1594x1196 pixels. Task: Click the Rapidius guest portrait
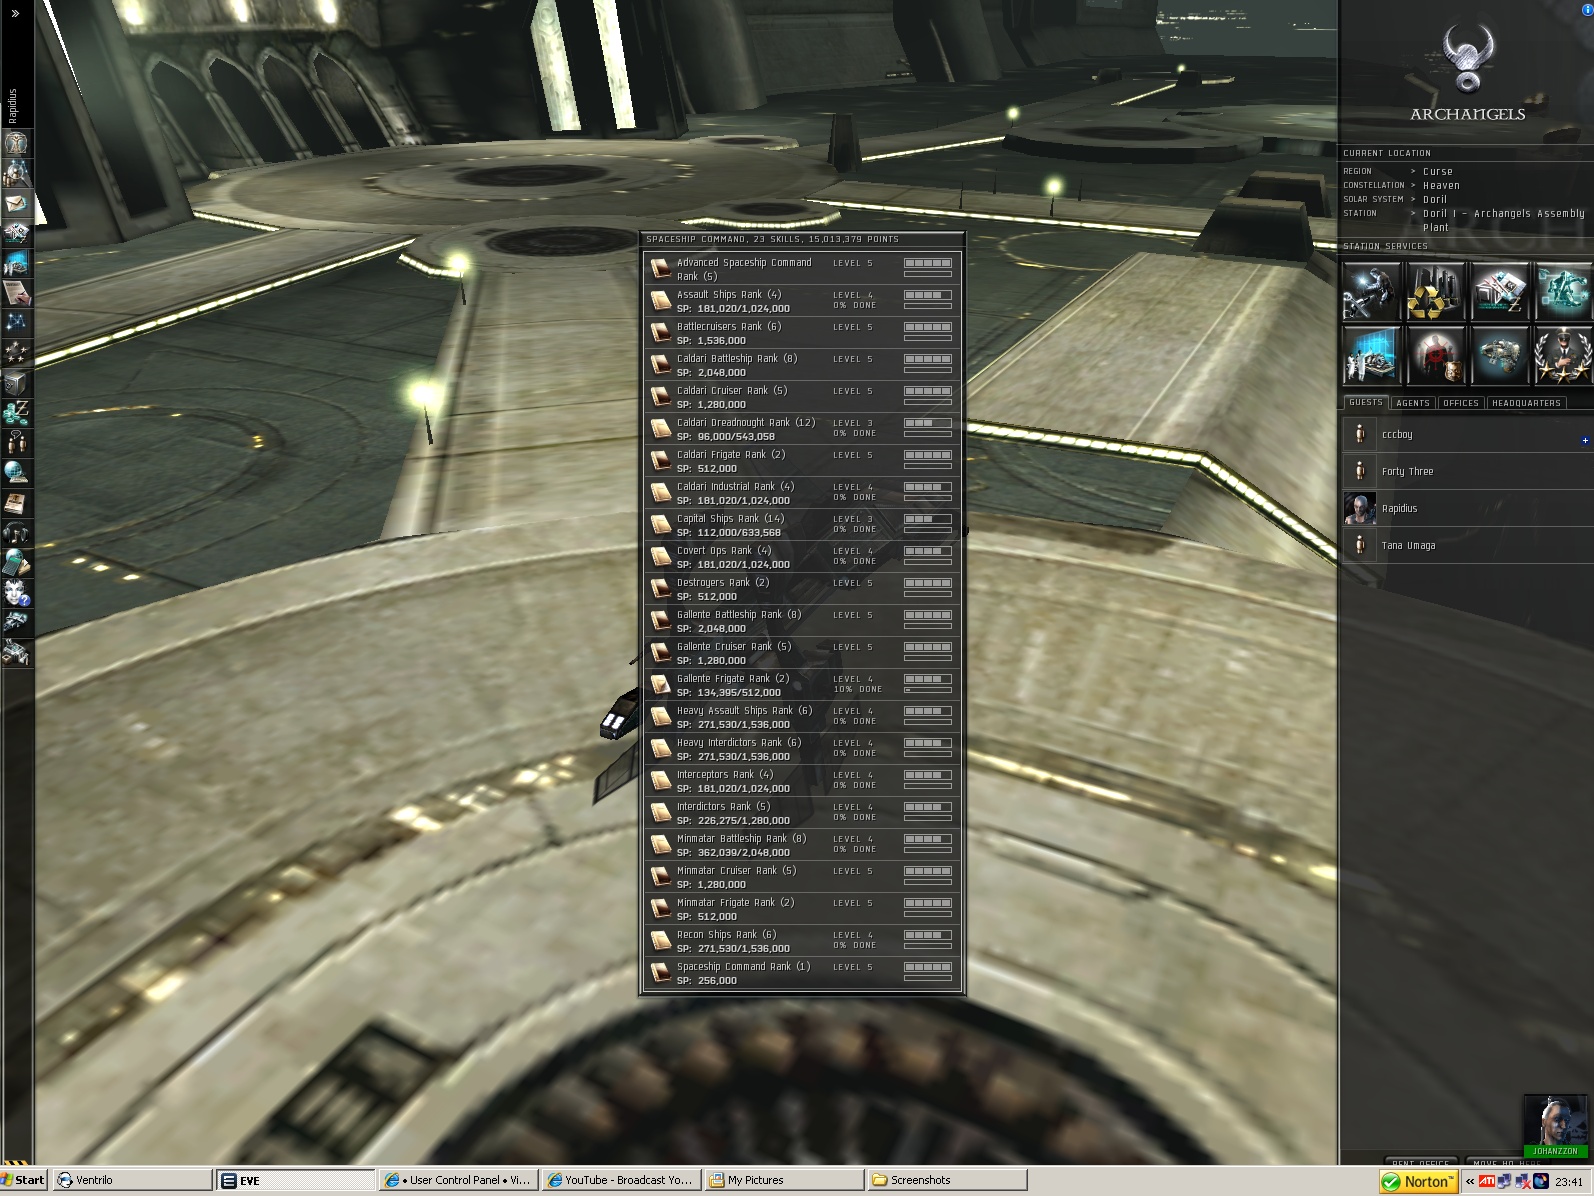[x=1360, y=508]
